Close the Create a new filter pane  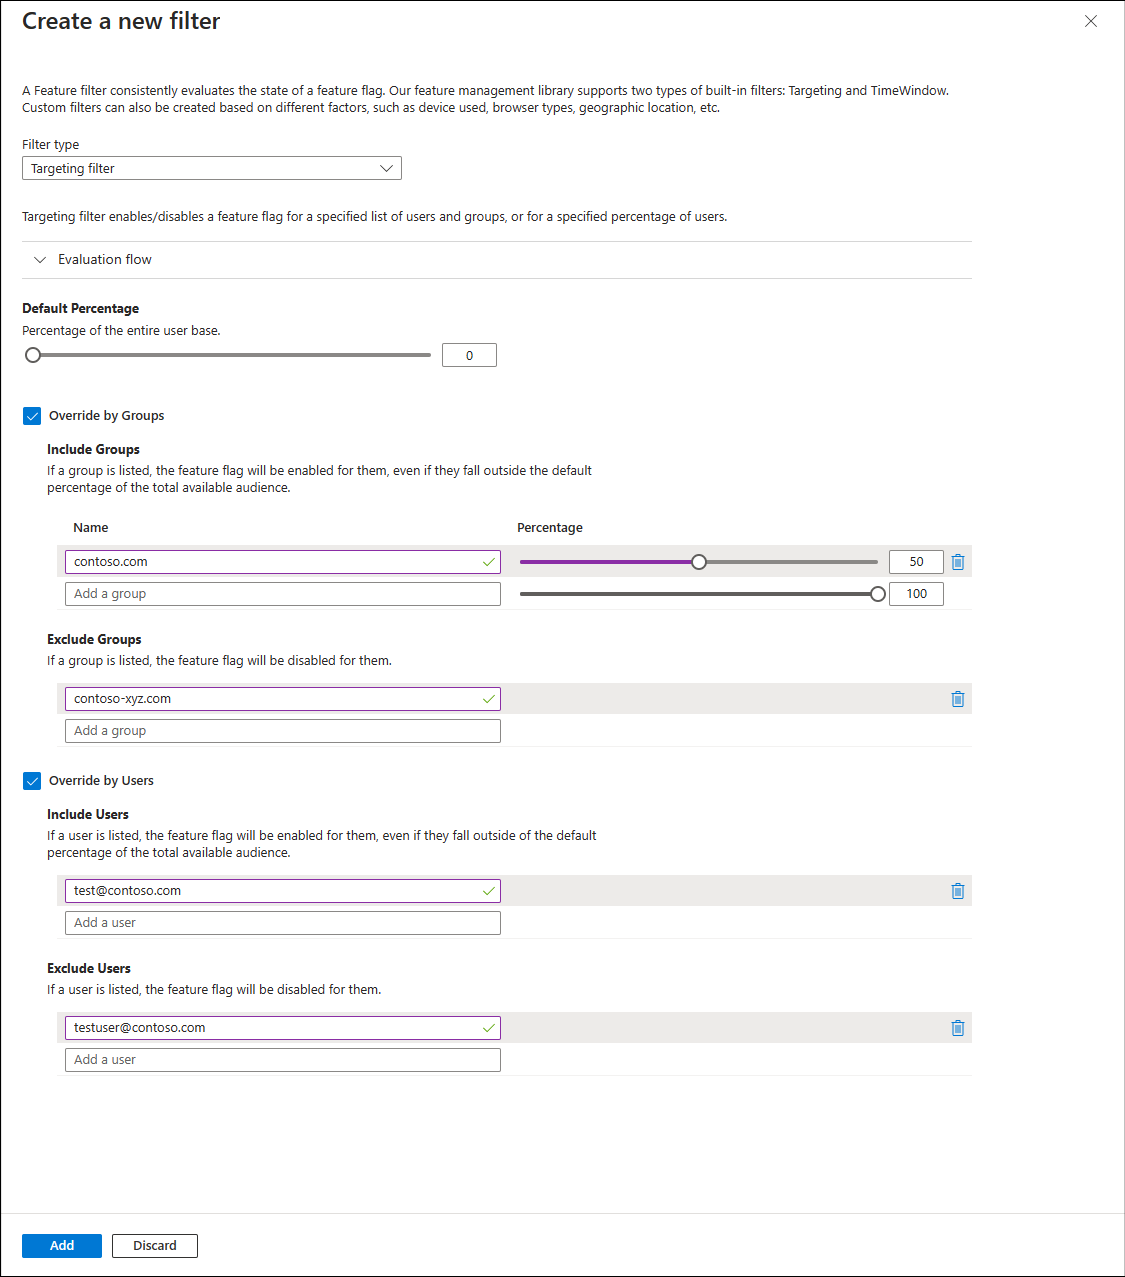pyautogui.click(x=1091, y=21)
